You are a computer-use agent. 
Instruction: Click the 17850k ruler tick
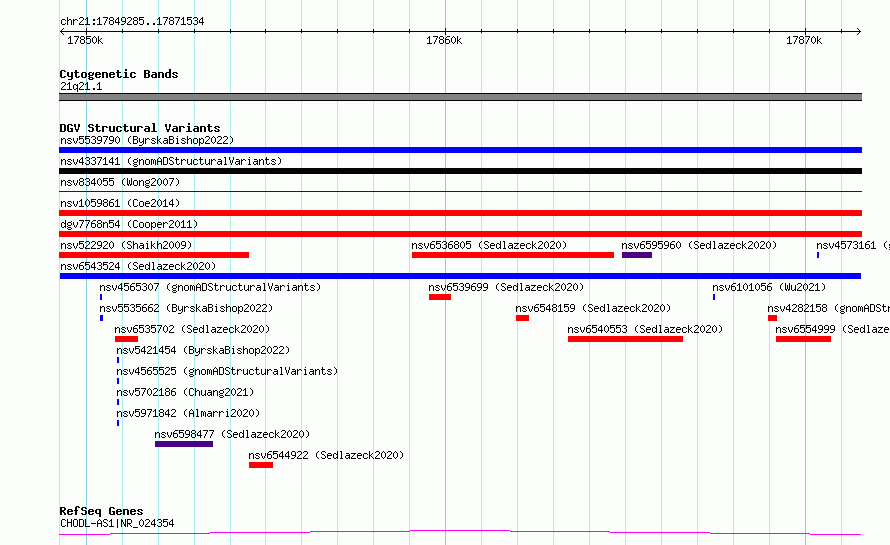[x=85, y=40]
